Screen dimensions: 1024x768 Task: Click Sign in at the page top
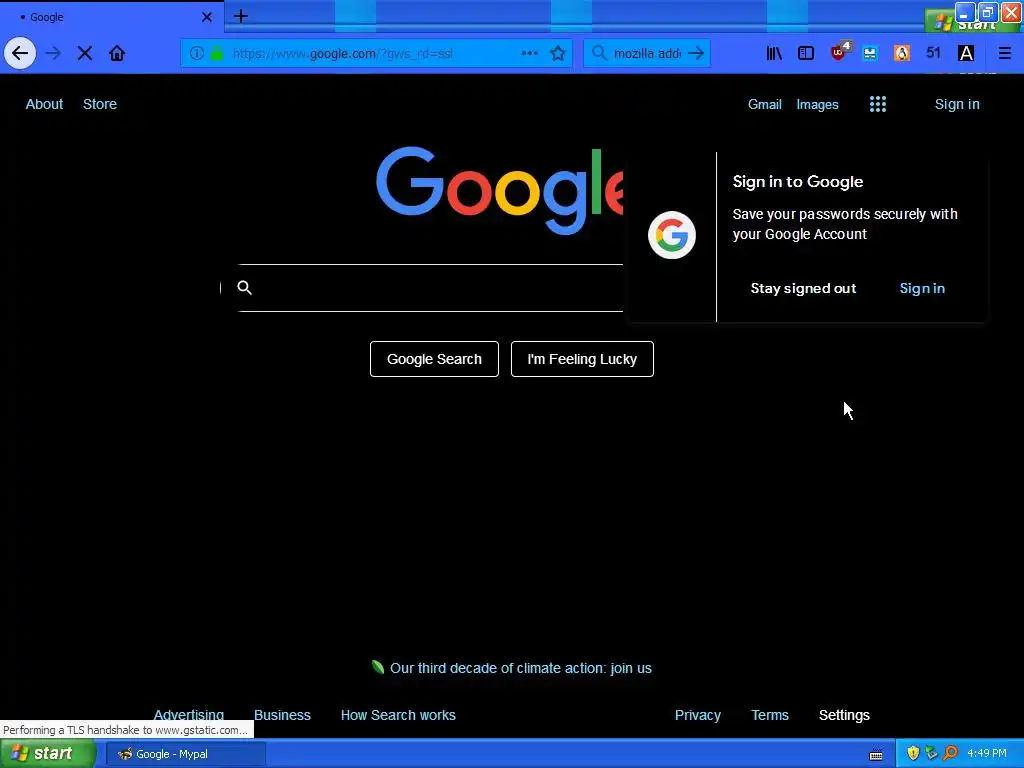pos(957,104)
